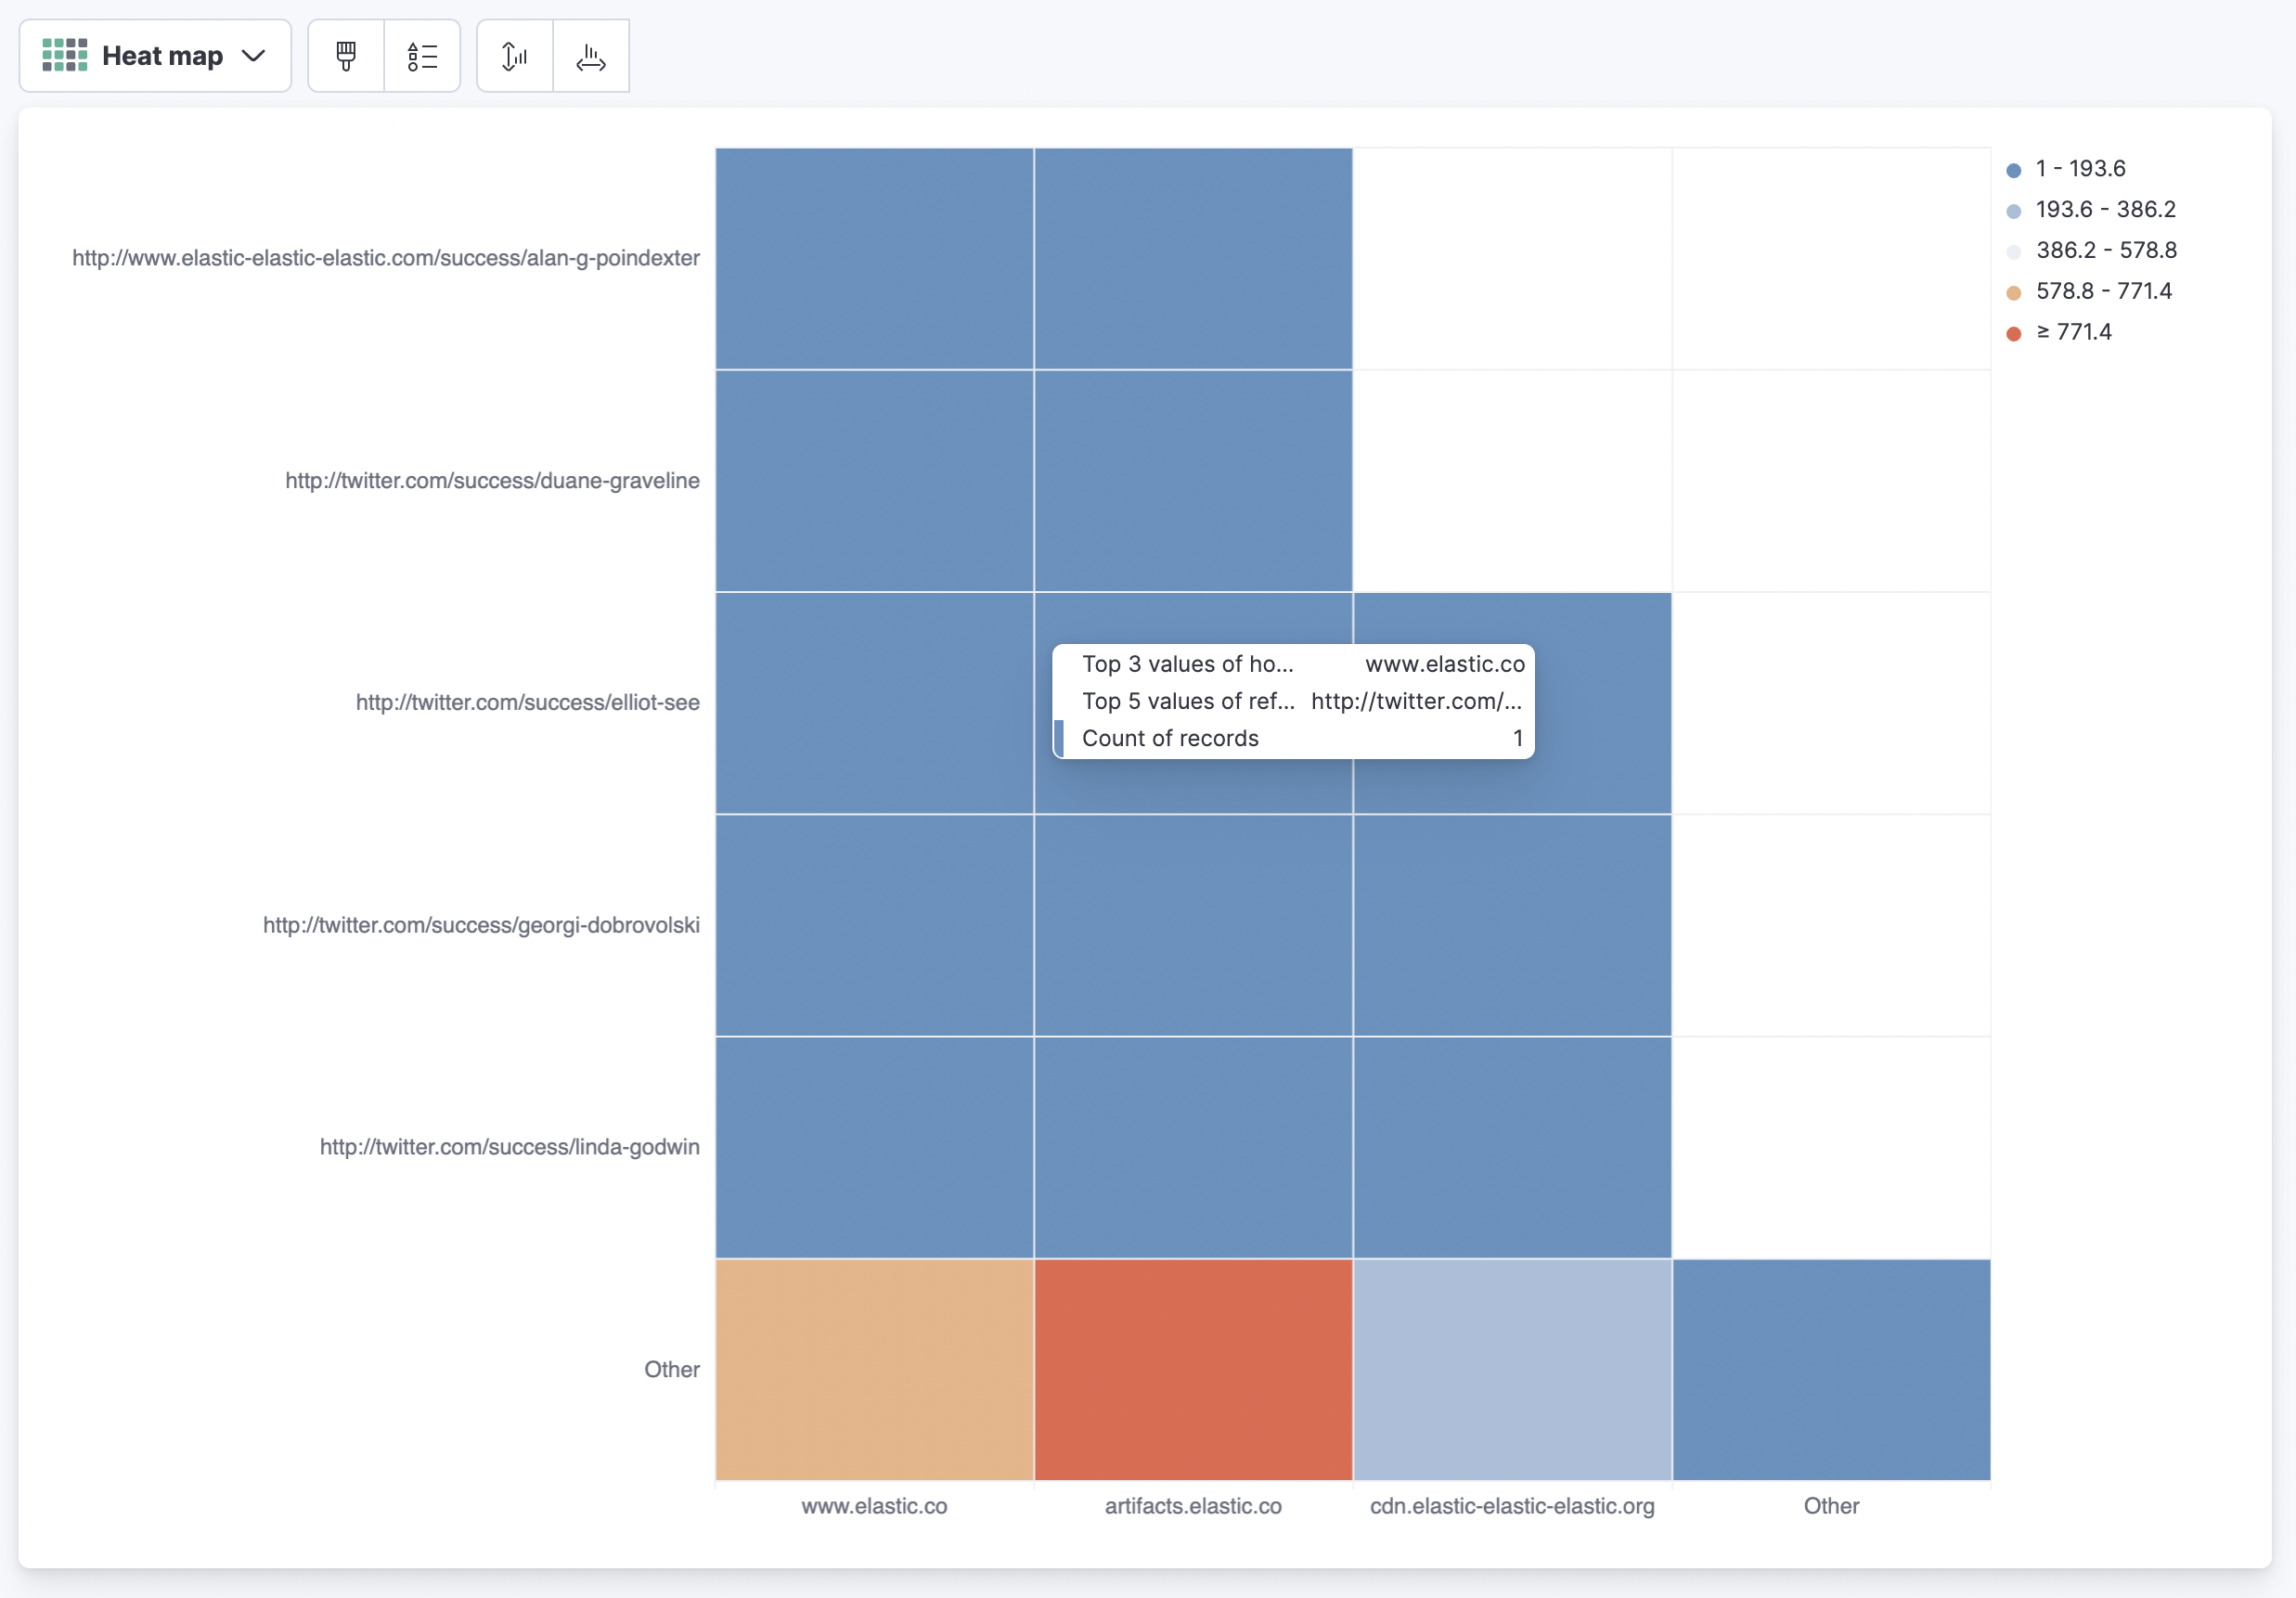
Task: Click the orange 578.8 - 771.4 legend swatch
Action: [2014, 292]
